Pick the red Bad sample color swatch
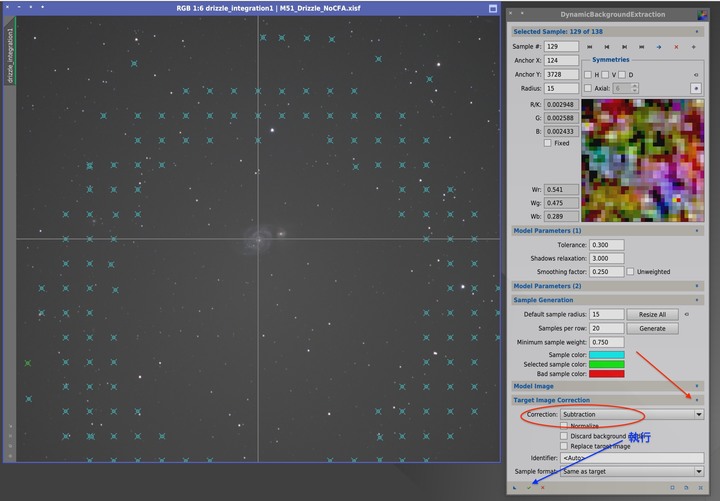The height and width of the screenshot is (501, 720). (607, 374)
